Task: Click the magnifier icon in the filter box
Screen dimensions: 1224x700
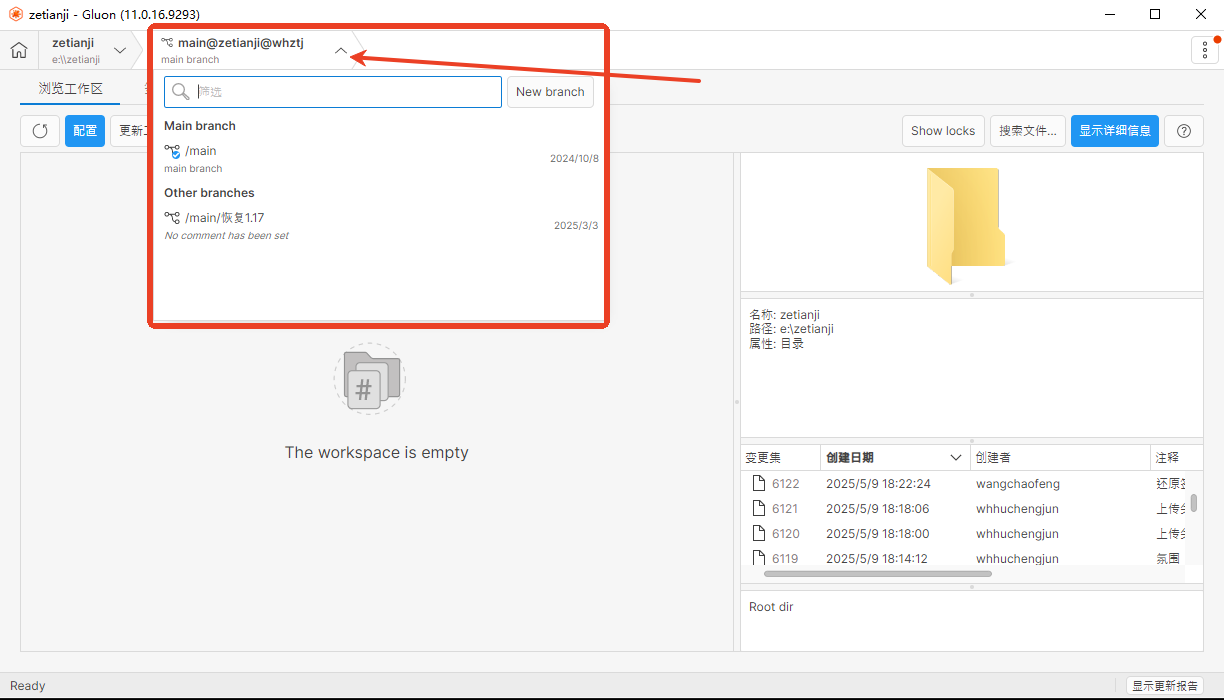Action: (x=180, y=92)
